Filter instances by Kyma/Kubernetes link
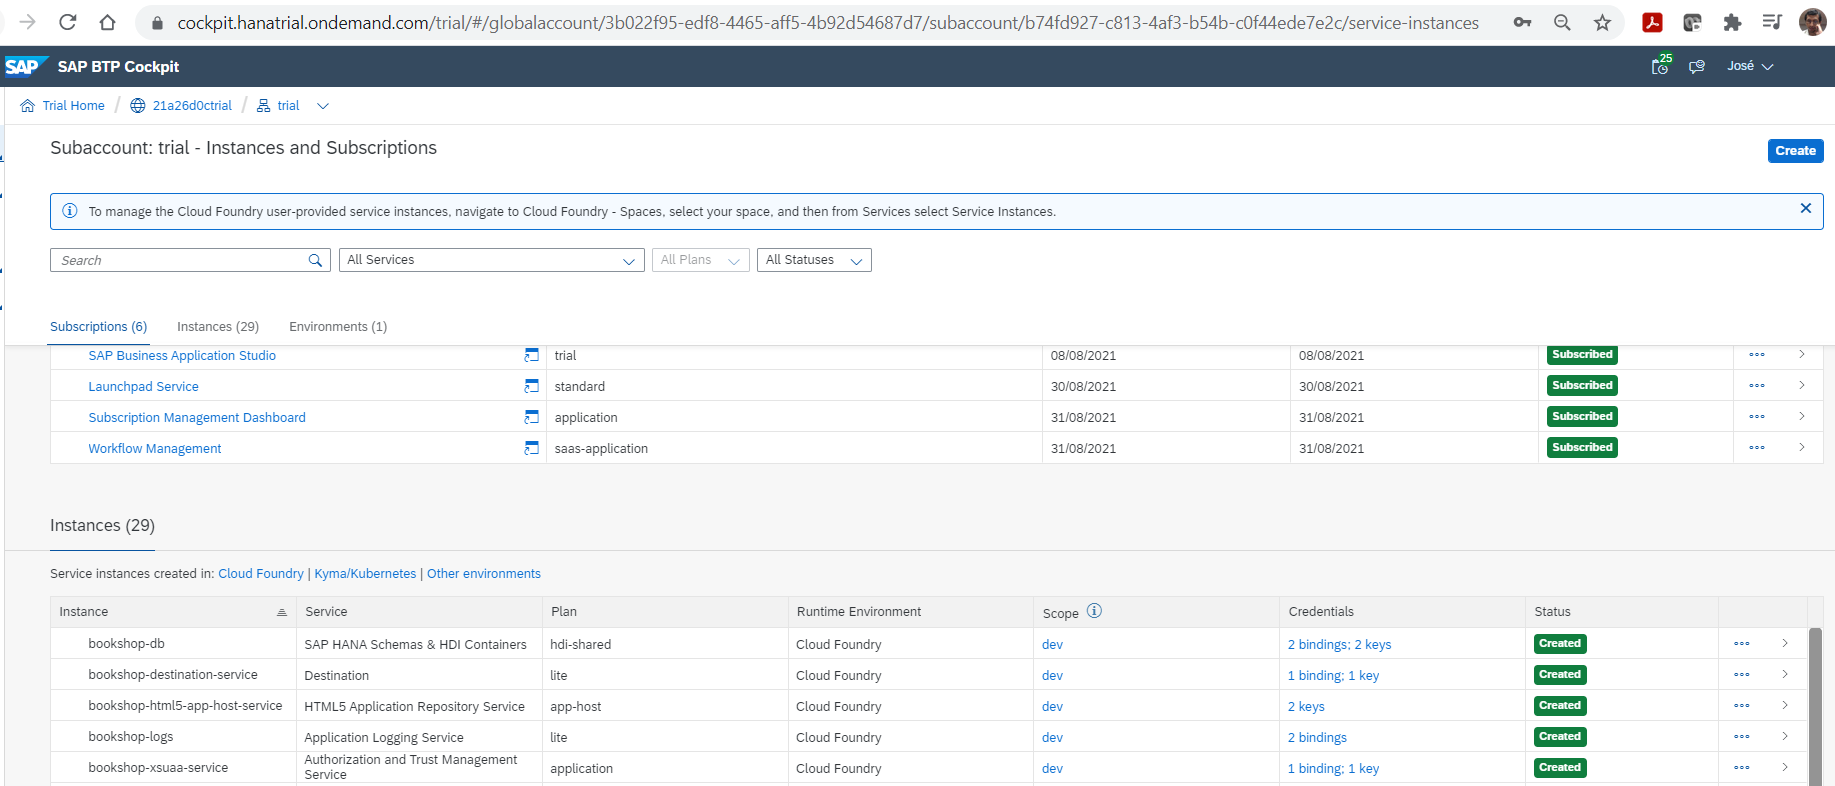 (x=365, y=574)
